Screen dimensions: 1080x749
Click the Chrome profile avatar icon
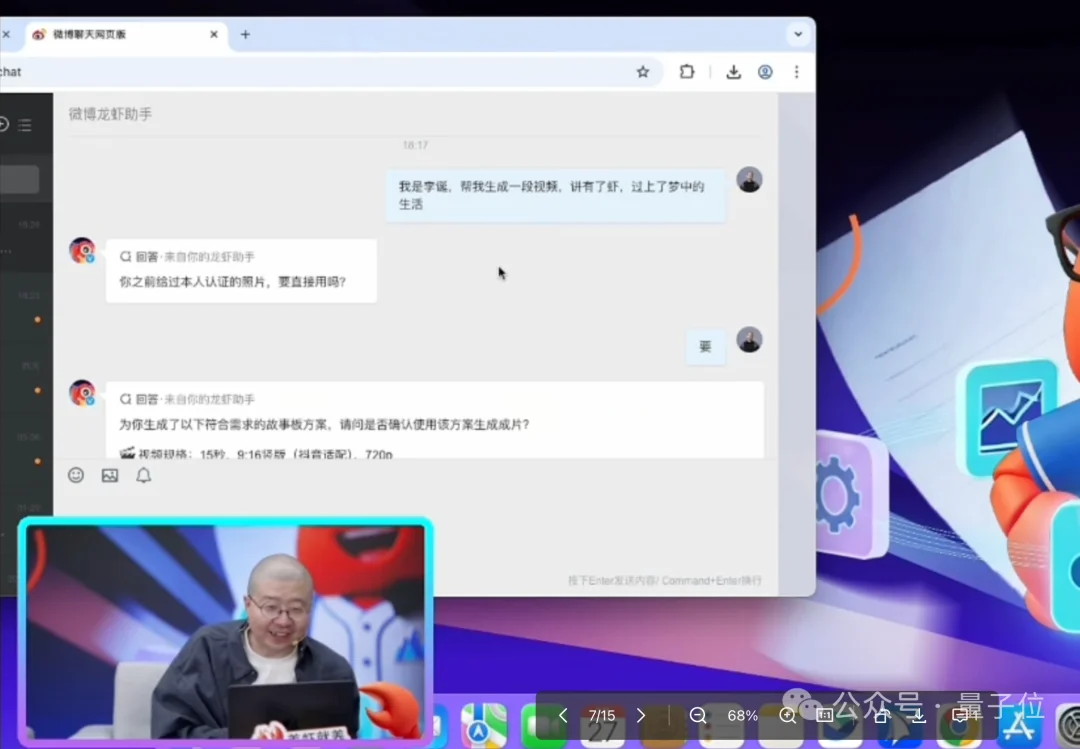click(765, 72)
